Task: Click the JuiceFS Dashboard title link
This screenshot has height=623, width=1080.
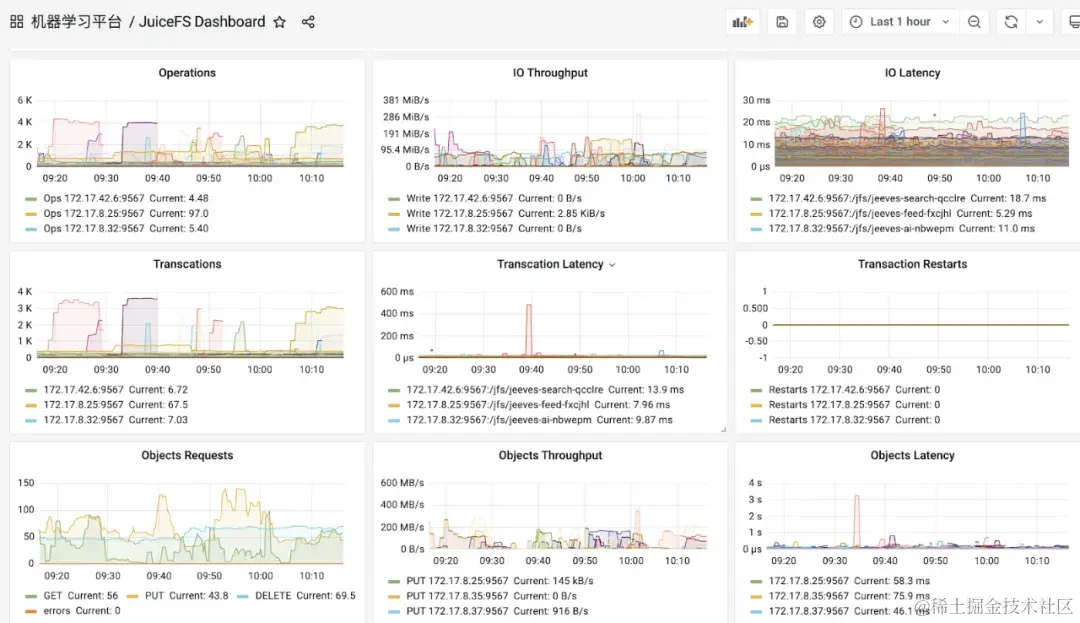Action: click(202, 22)
